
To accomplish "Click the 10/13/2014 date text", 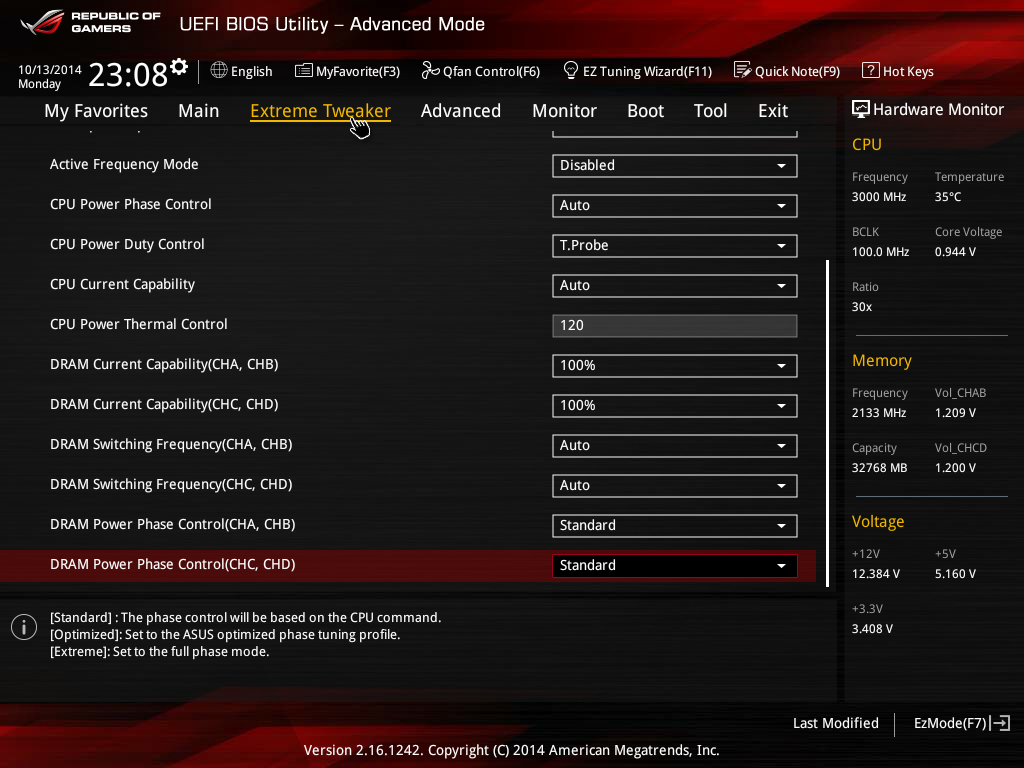I will (50, 69).
